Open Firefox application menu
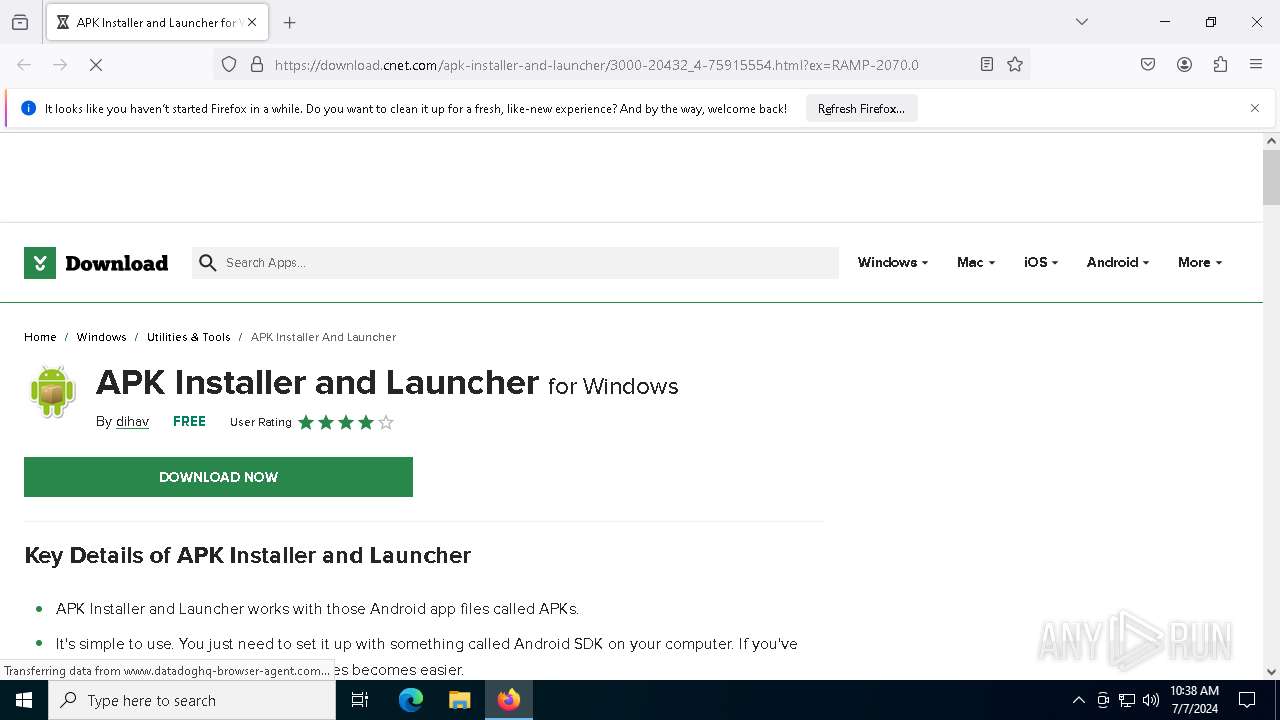This screenshot has height=720, width=1280. pyautogui.click(x=1256, y=65)
